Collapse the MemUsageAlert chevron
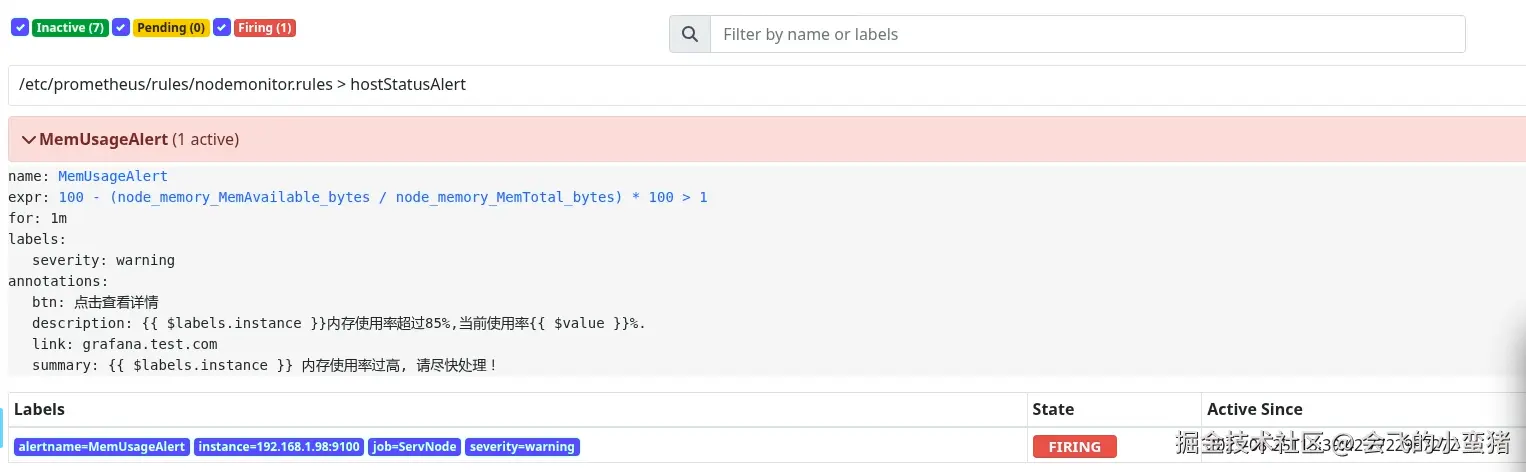The image size is (1526, 472). (28, 140)
